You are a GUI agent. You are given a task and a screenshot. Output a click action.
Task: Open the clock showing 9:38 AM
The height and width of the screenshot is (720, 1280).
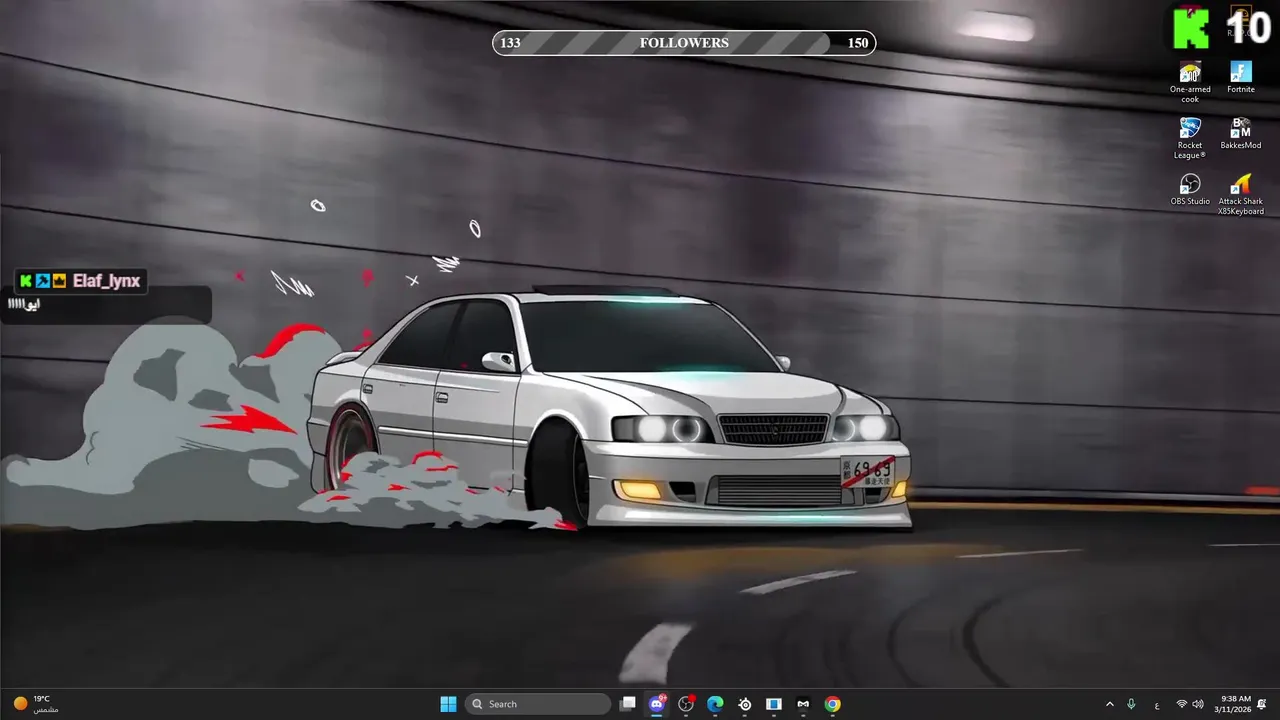pyautogui.click(x=1235, y=704)
